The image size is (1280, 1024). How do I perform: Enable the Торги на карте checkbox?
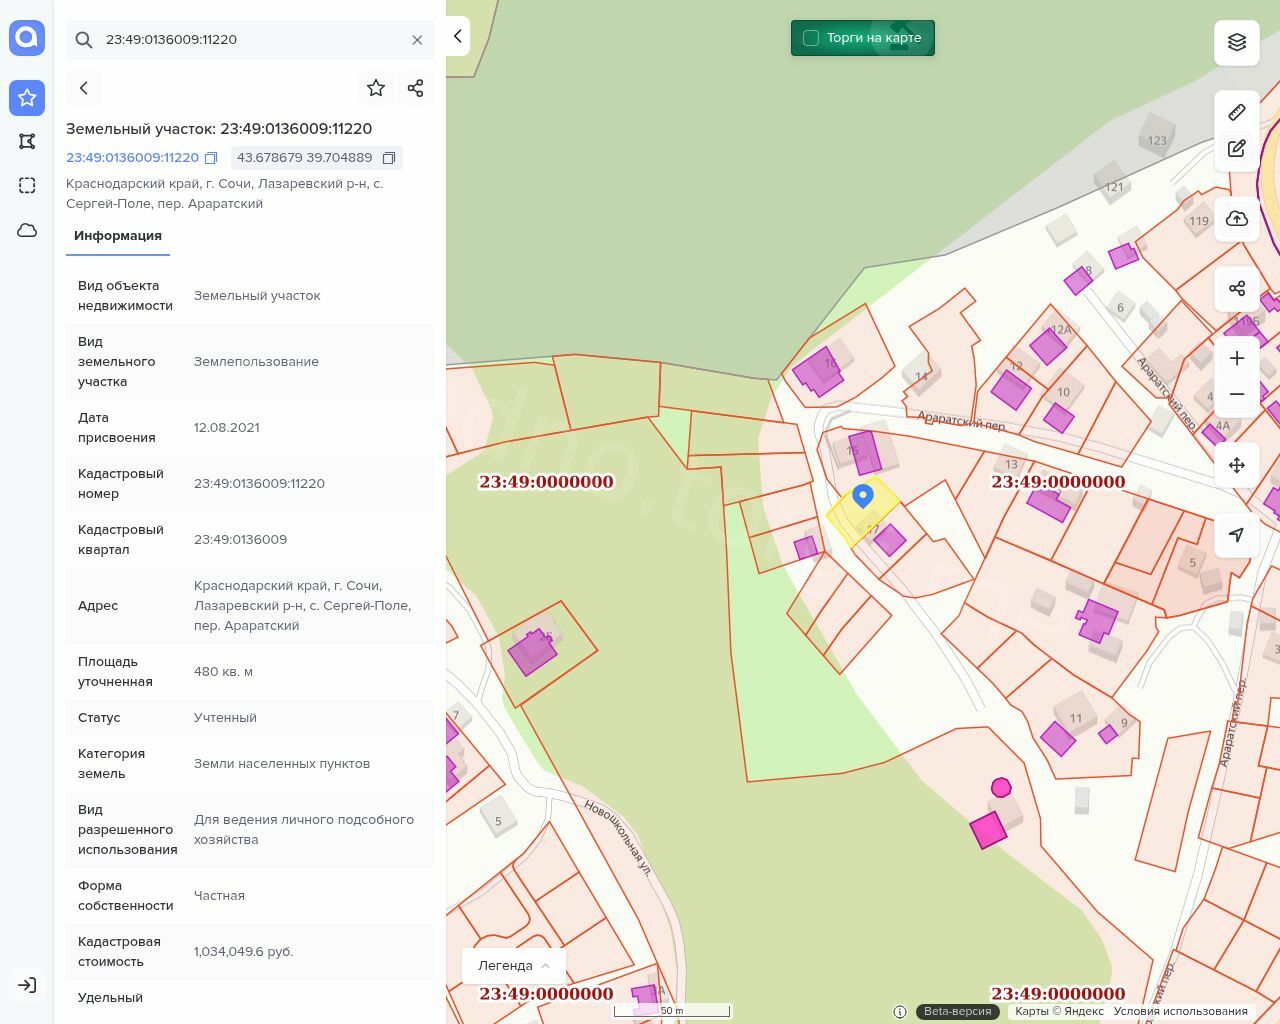[x=811, y=38]
